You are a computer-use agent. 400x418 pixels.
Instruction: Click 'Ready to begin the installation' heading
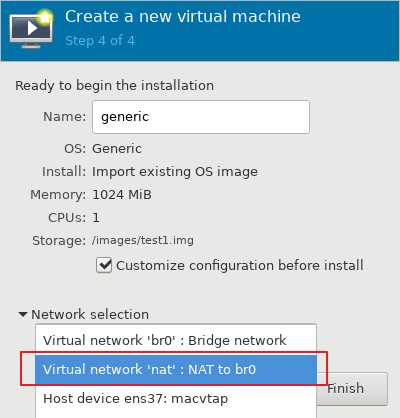(x=114, y=86)
